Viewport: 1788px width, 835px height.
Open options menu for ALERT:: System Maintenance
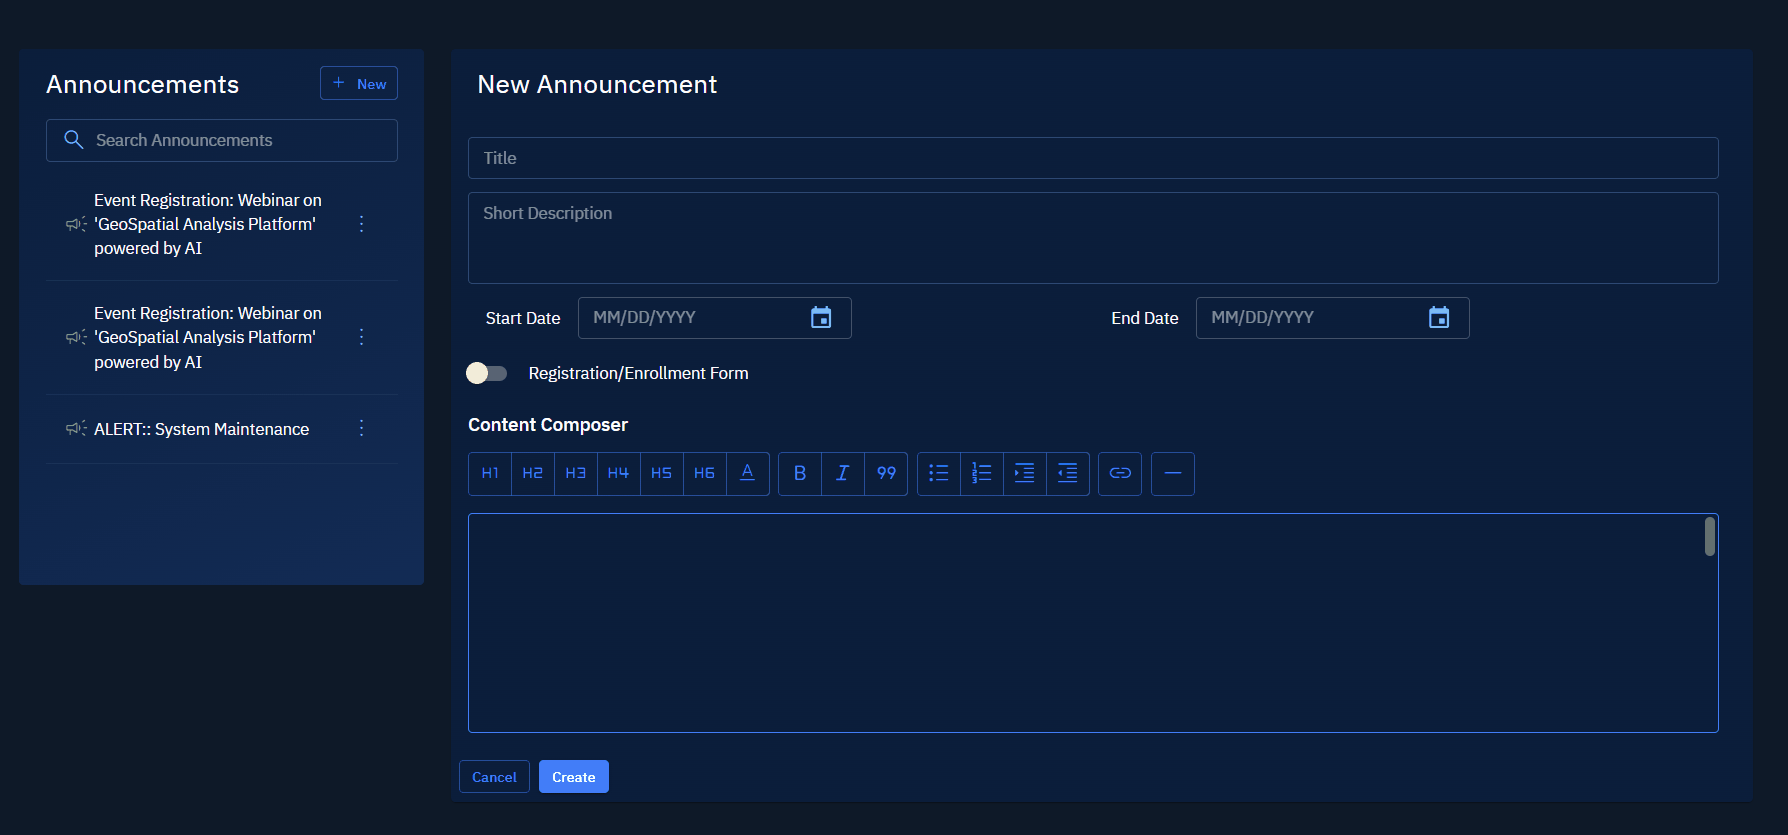(362, 429)
